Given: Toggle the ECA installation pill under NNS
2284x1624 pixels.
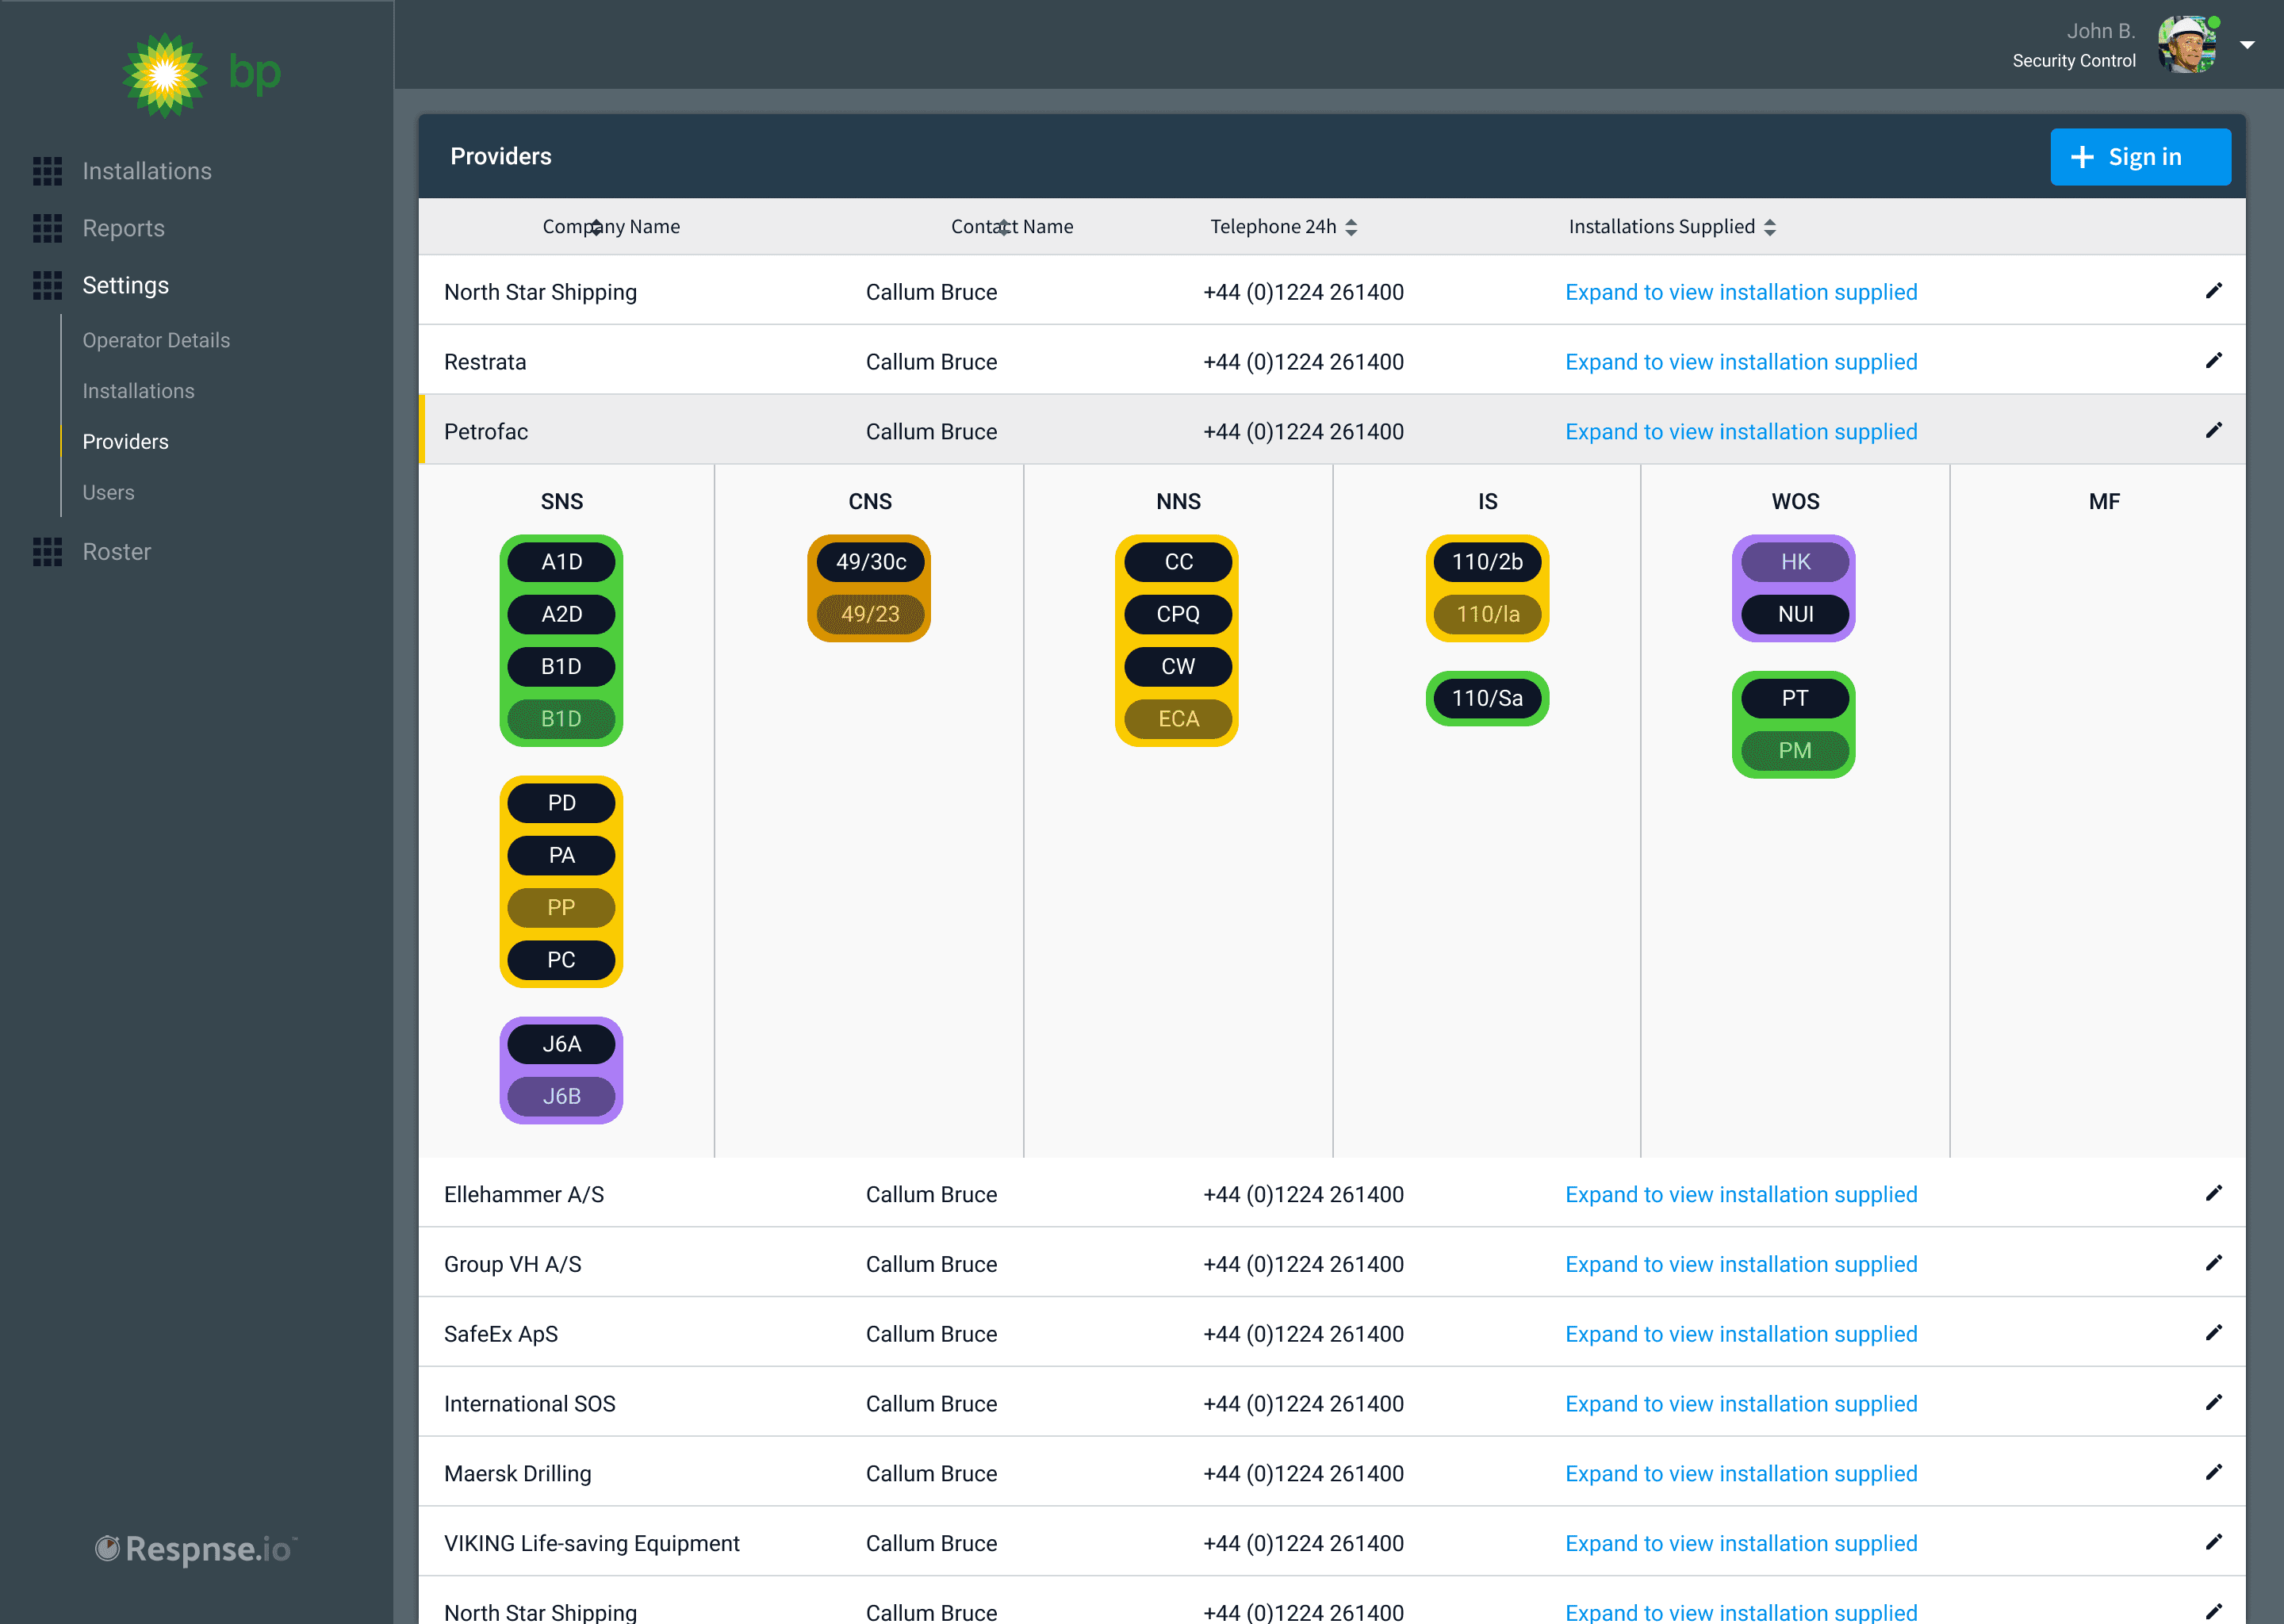Looking at the screenshot, I should [1178, 719].
